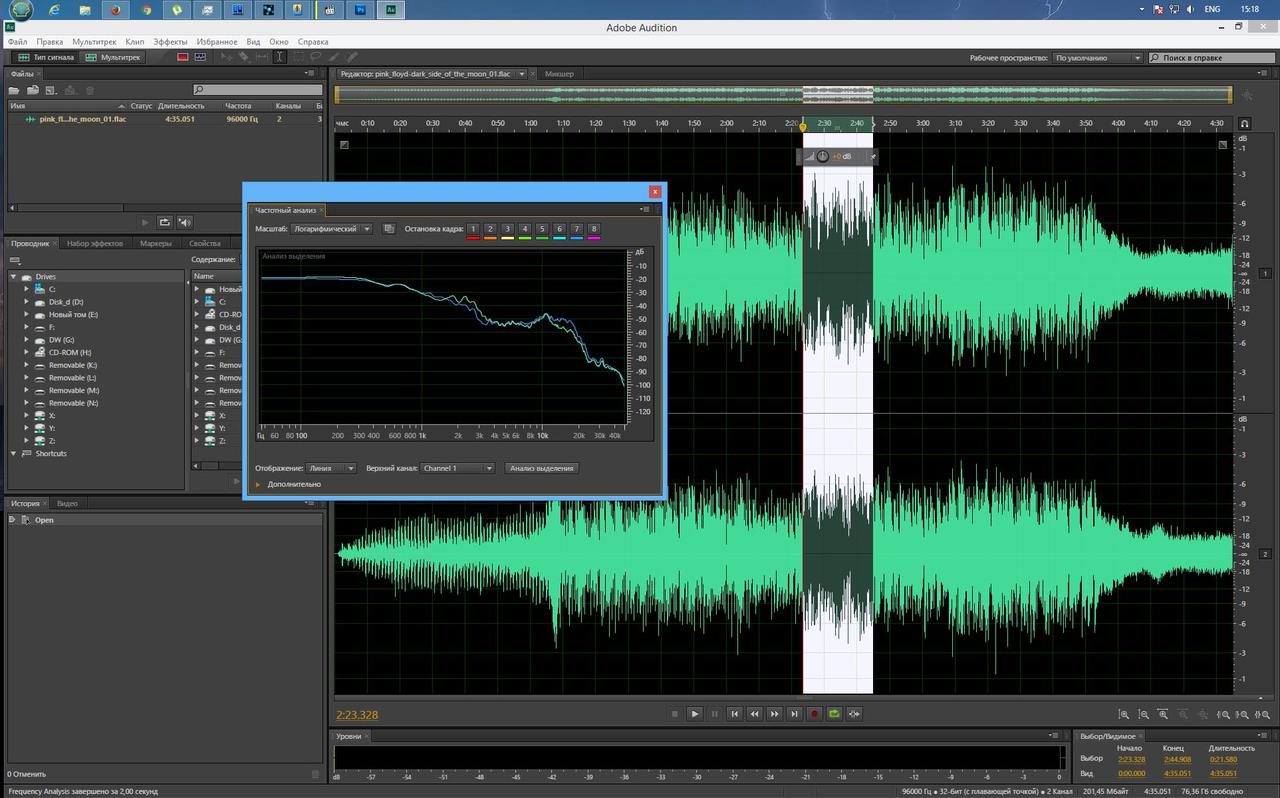Screen dimensions: 1280x798
Task: Open the Справка menu
Action: point(313,42)
